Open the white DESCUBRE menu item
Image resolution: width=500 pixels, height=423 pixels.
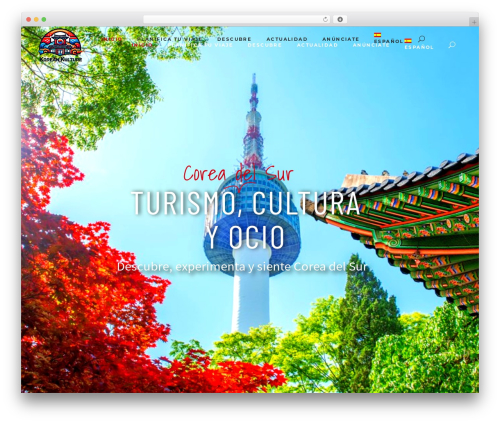point(265,45)
